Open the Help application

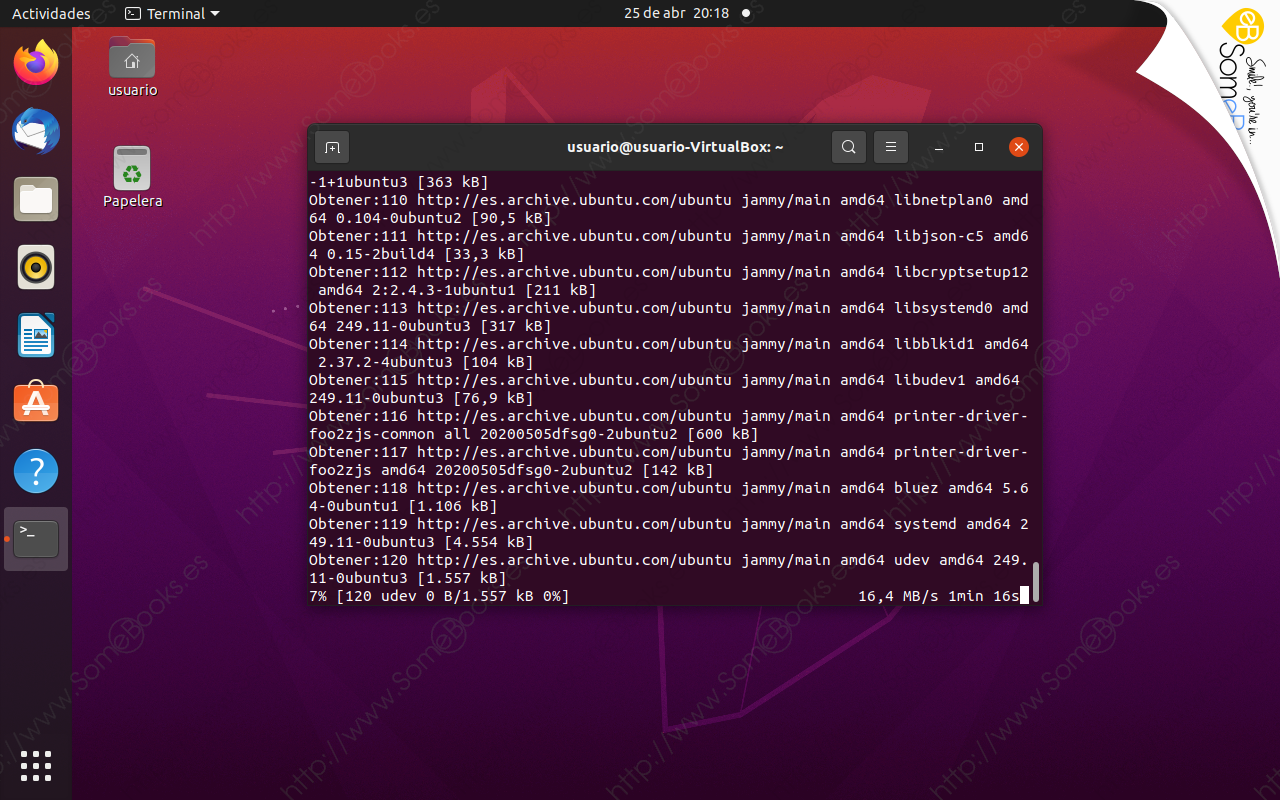coord(35,470)
